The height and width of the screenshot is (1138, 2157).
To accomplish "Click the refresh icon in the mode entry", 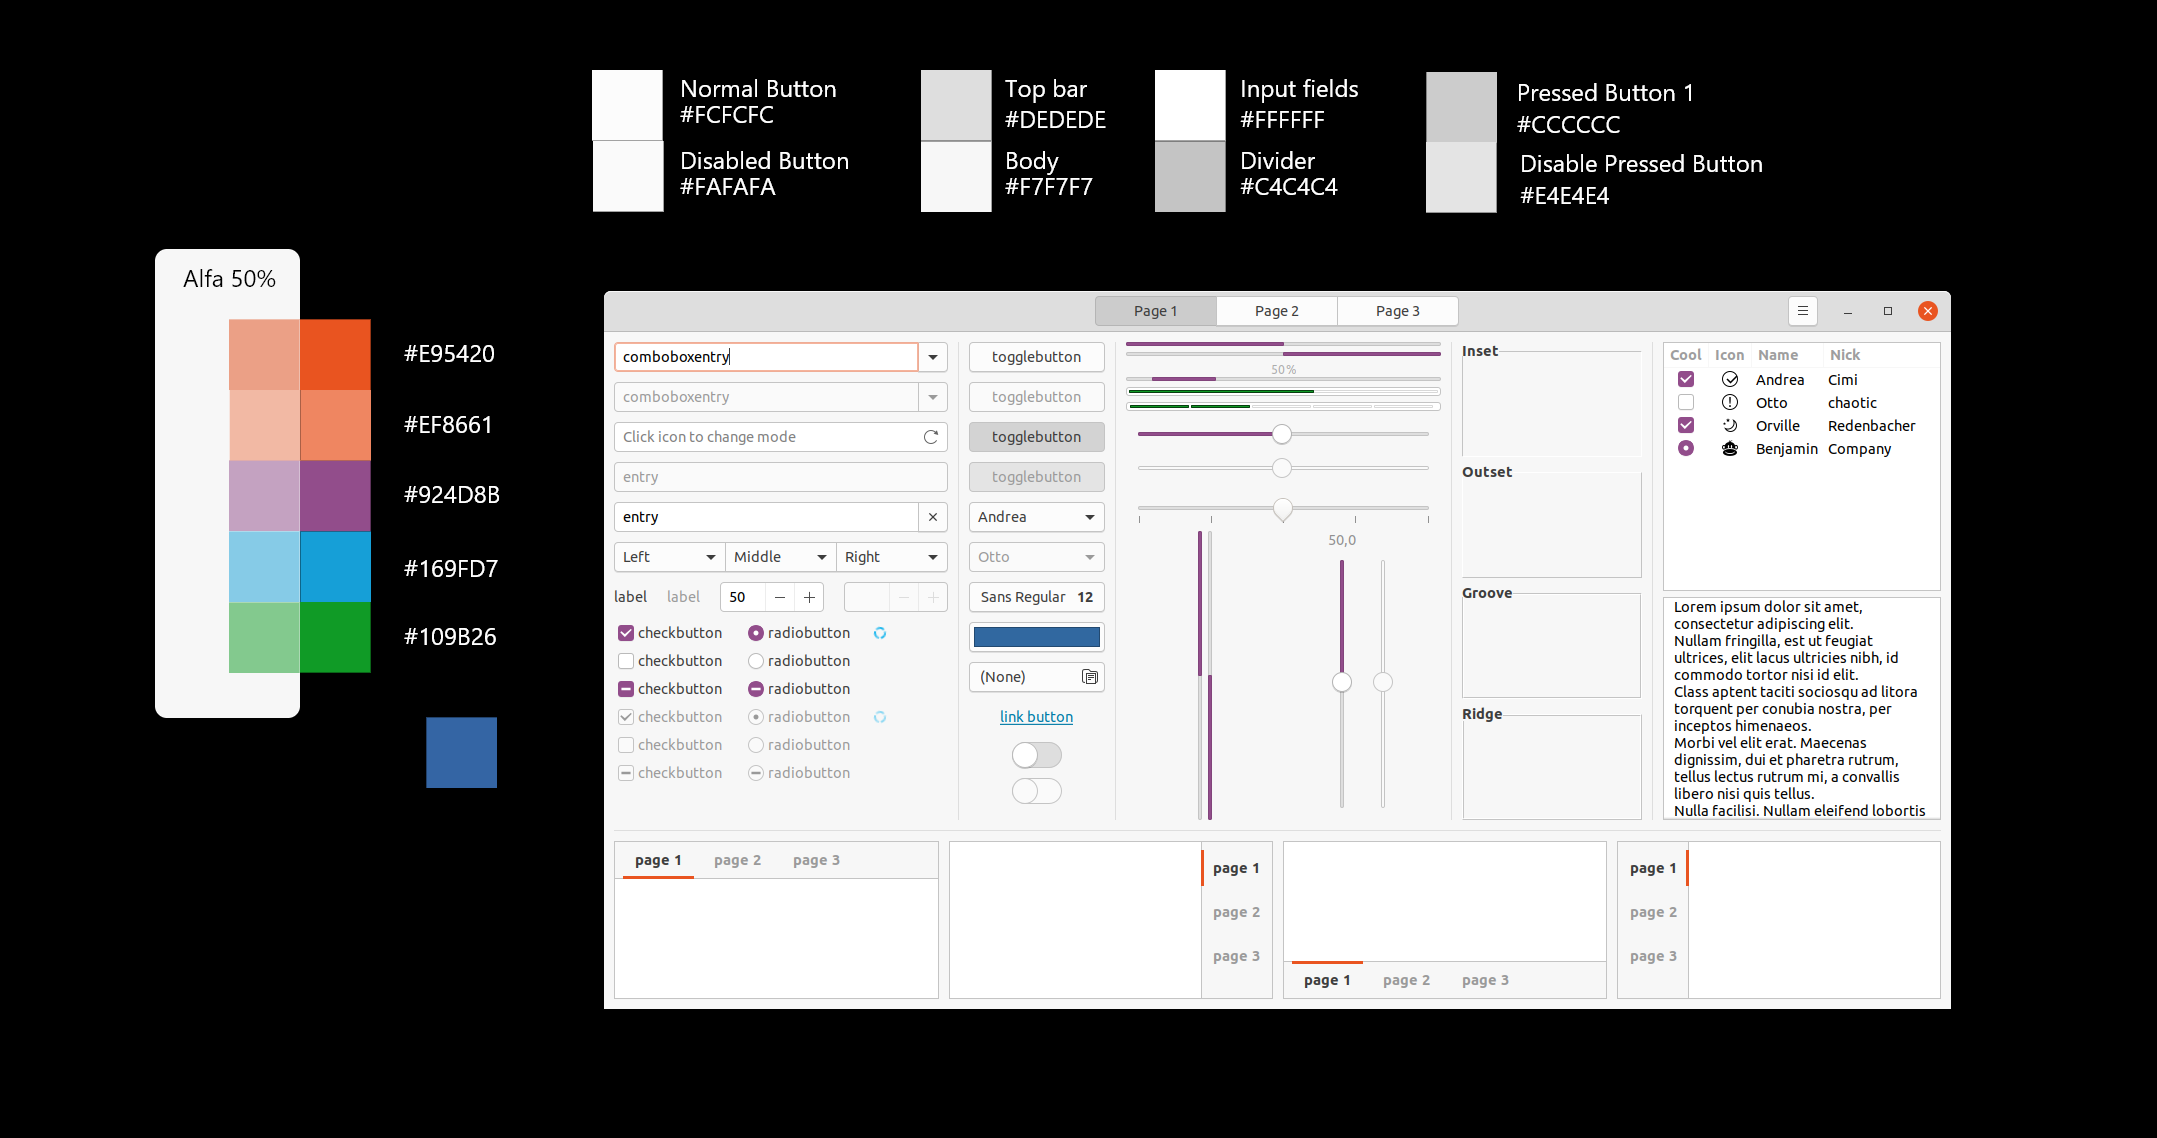I will point(930,437).
